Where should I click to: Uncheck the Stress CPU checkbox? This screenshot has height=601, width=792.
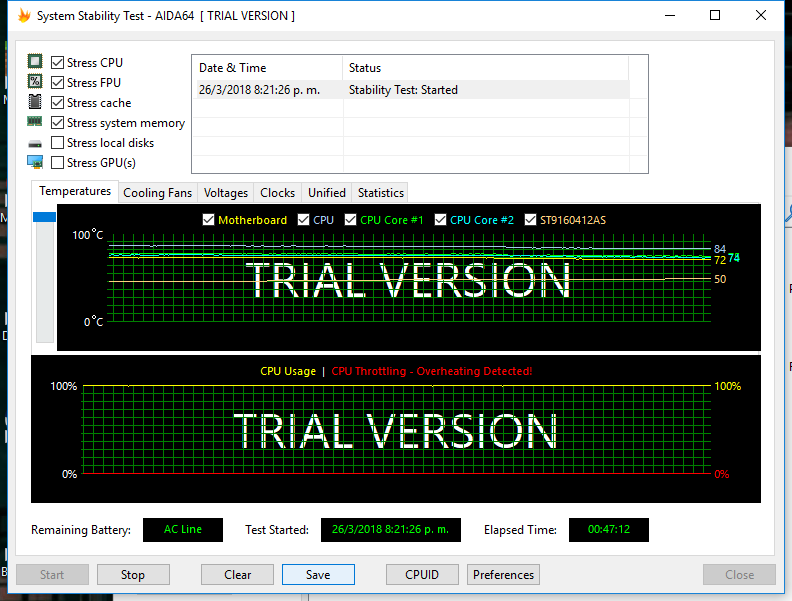pyautogui.click(x=58, y=63)
